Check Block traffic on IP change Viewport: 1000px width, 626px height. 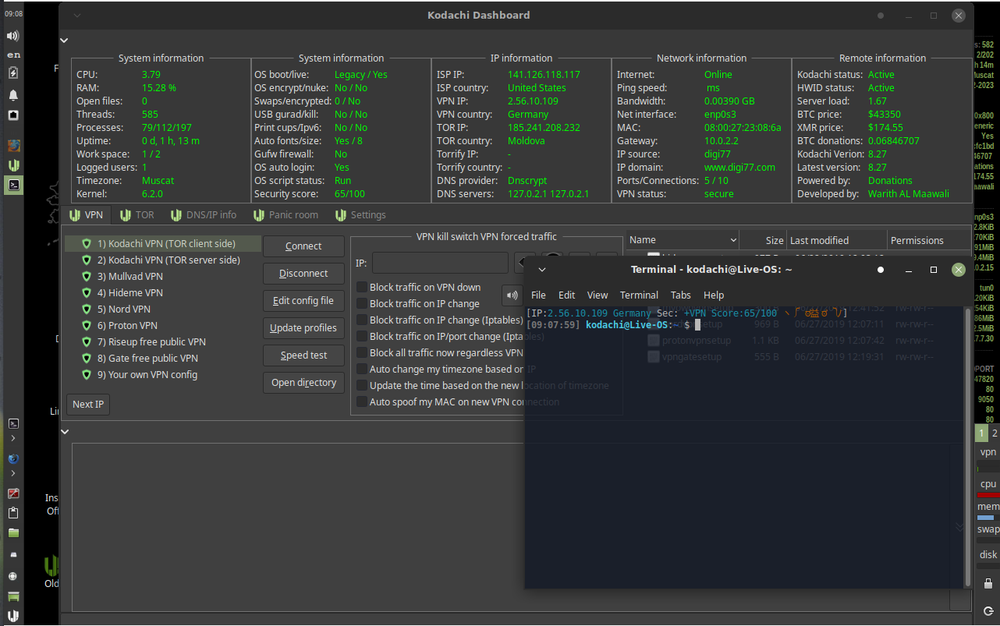click(362, 304)
